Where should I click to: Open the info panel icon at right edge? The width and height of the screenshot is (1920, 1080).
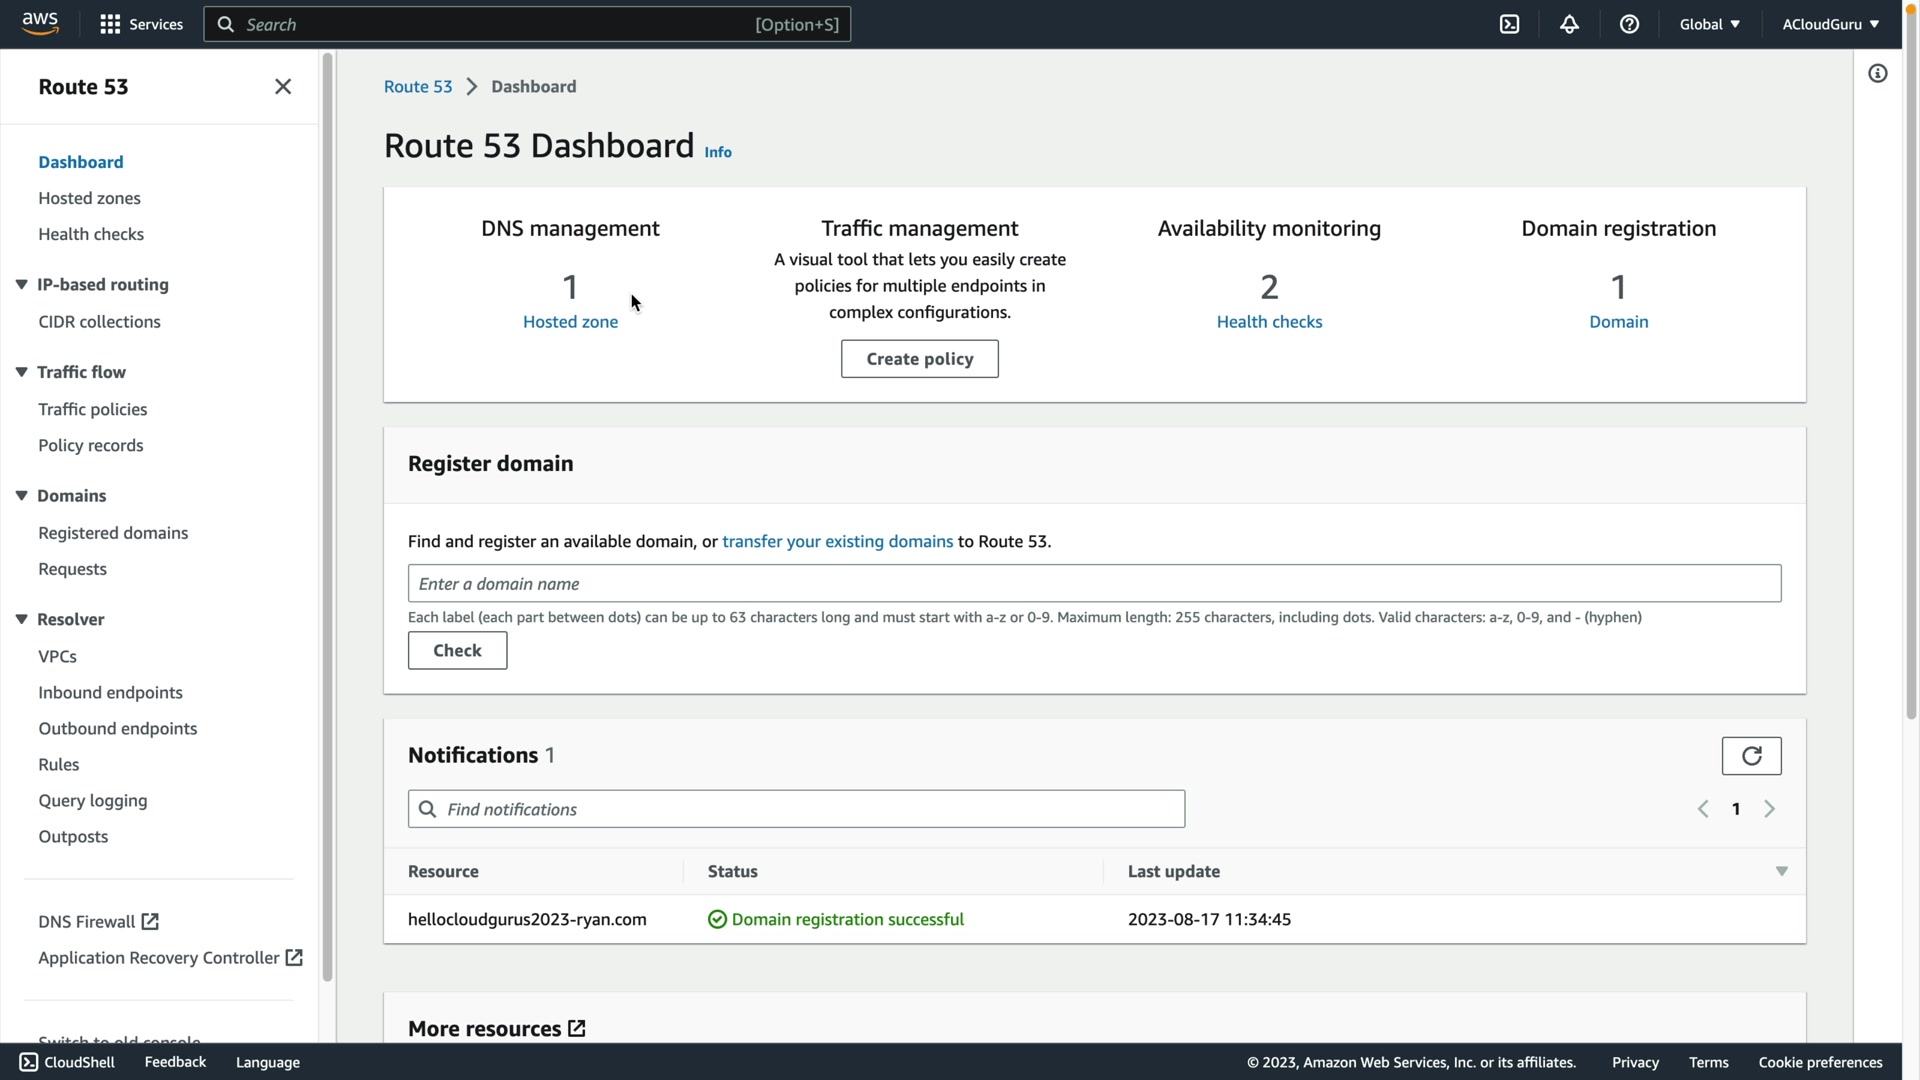[x=1877, y=73]
